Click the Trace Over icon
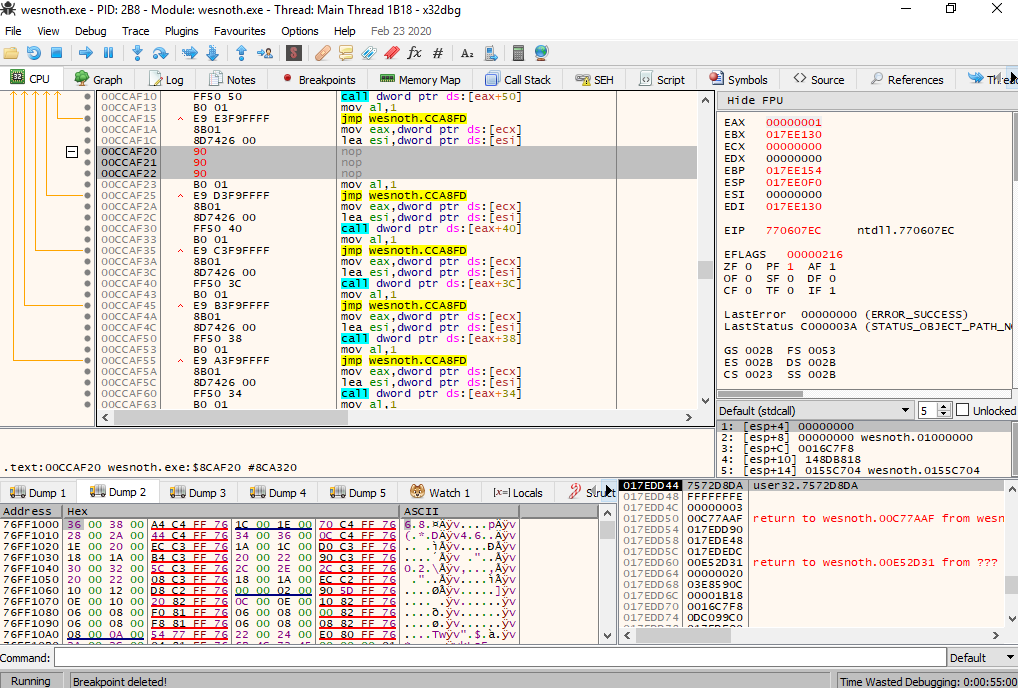This screenshot has width=1018, height=688. (212, 53)
